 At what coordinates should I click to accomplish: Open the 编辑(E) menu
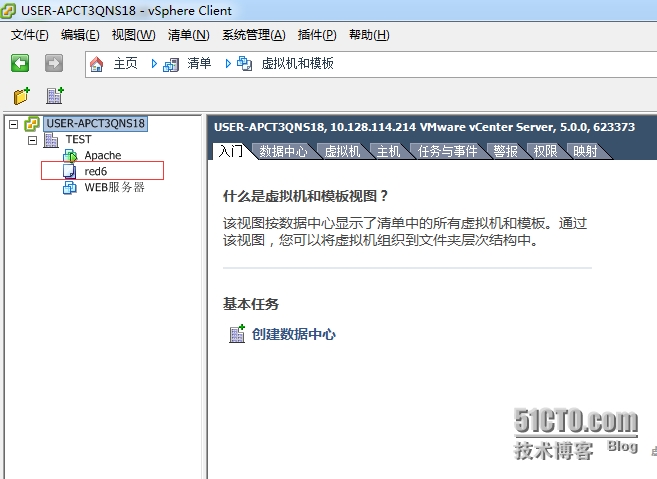[80, 35]
